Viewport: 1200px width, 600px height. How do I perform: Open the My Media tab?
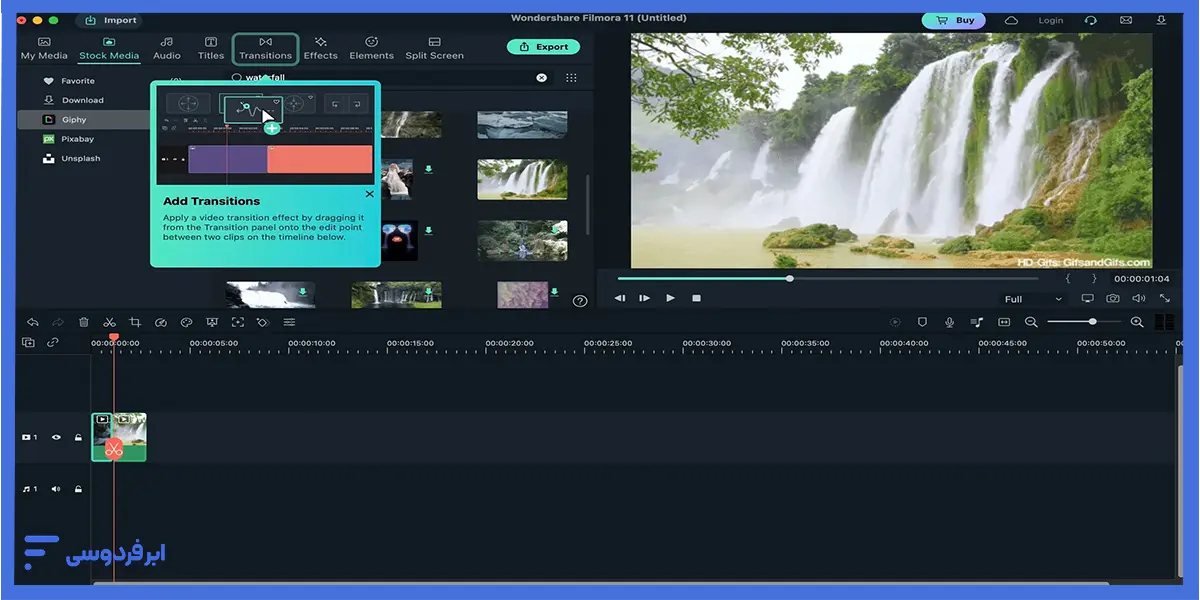click(44, 48)
